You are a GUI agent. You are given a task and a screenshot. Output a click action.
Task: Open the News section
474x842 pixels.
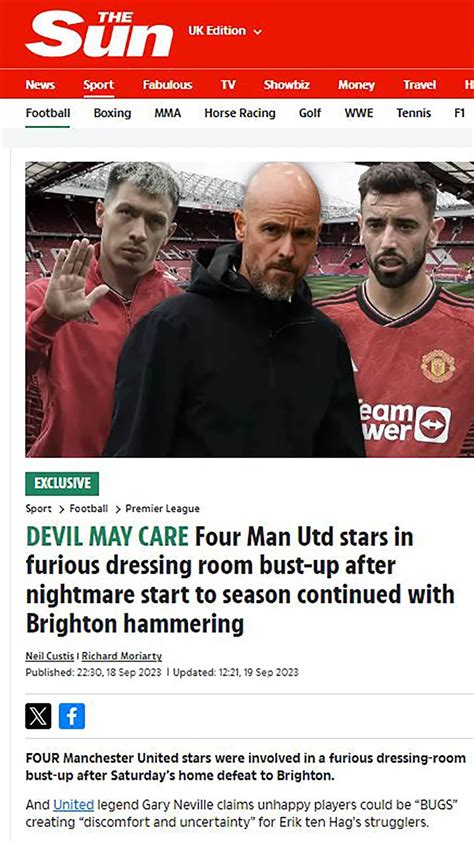pos(40,85)
